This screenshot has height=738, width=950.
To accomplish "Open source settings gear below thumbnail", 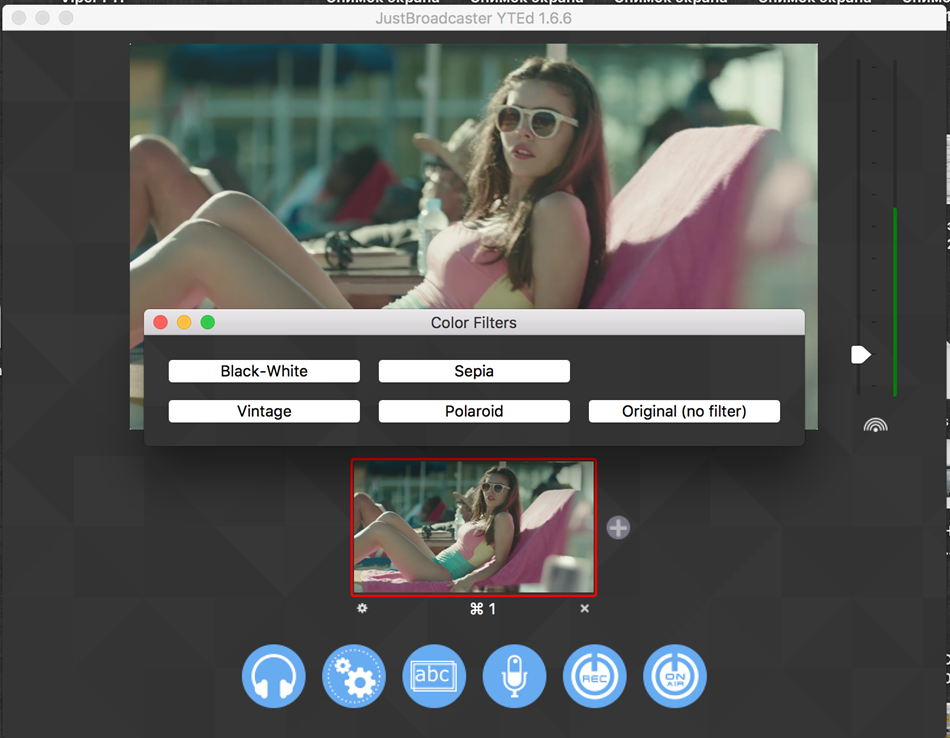I will [362, 608].
